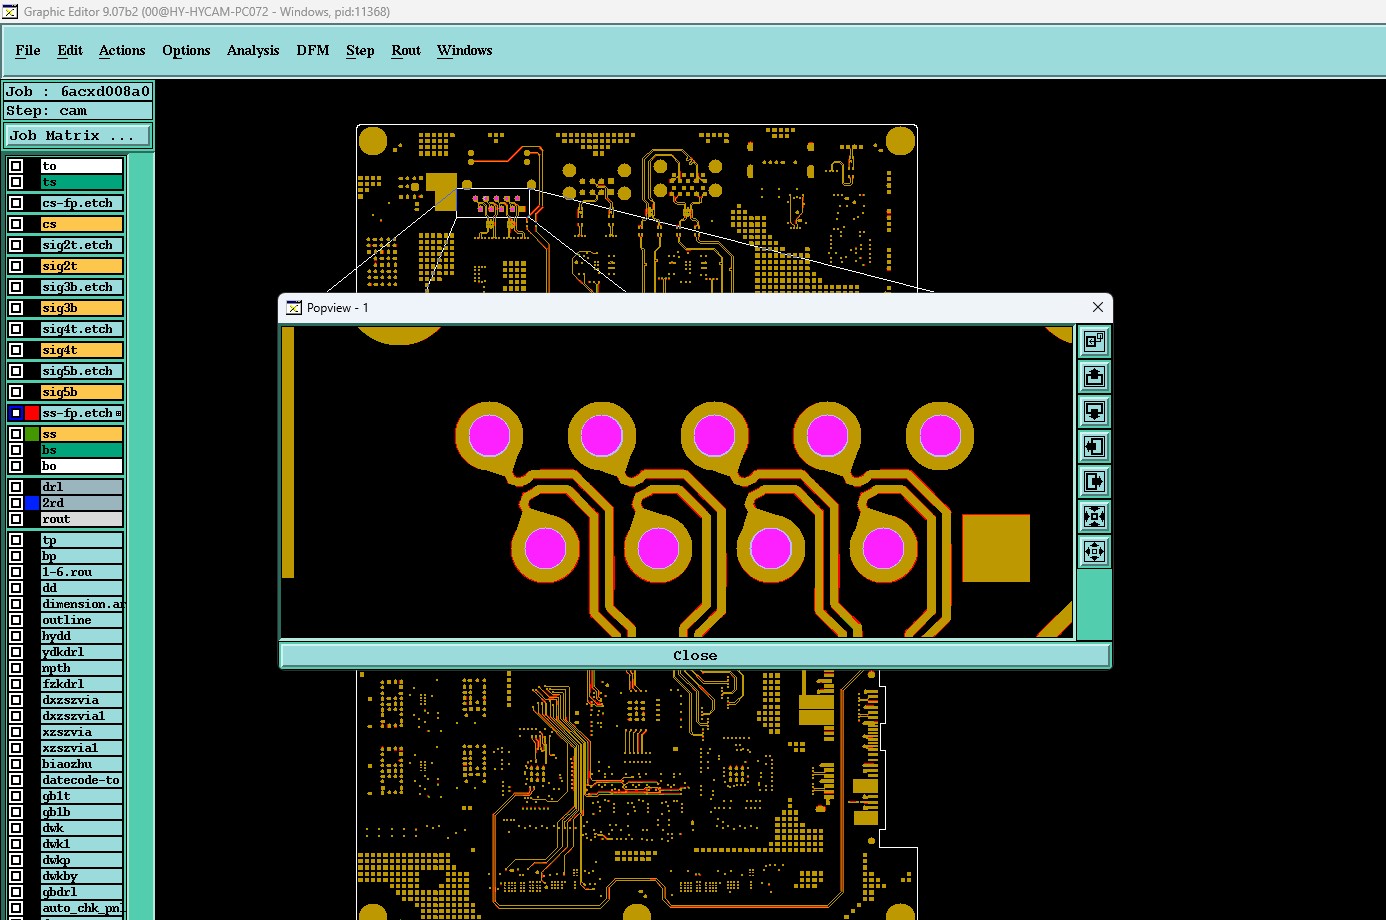
Task: Open the Windows menu
Action: point(465,50)
